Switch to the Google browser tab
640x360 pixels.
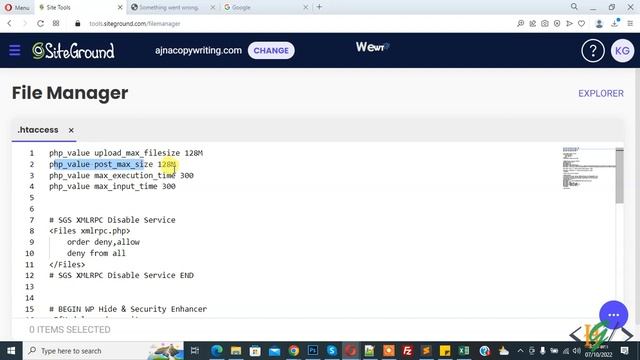[x=261, y=7]
